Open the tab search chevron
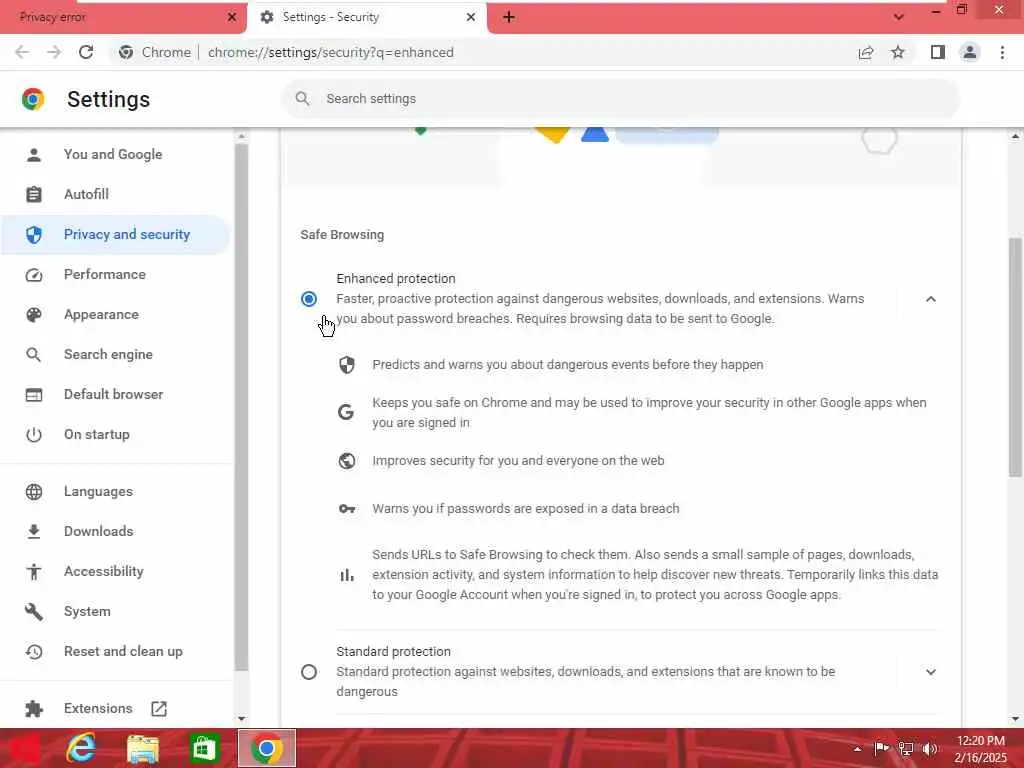1024x768 pixels. click(899, 17)
